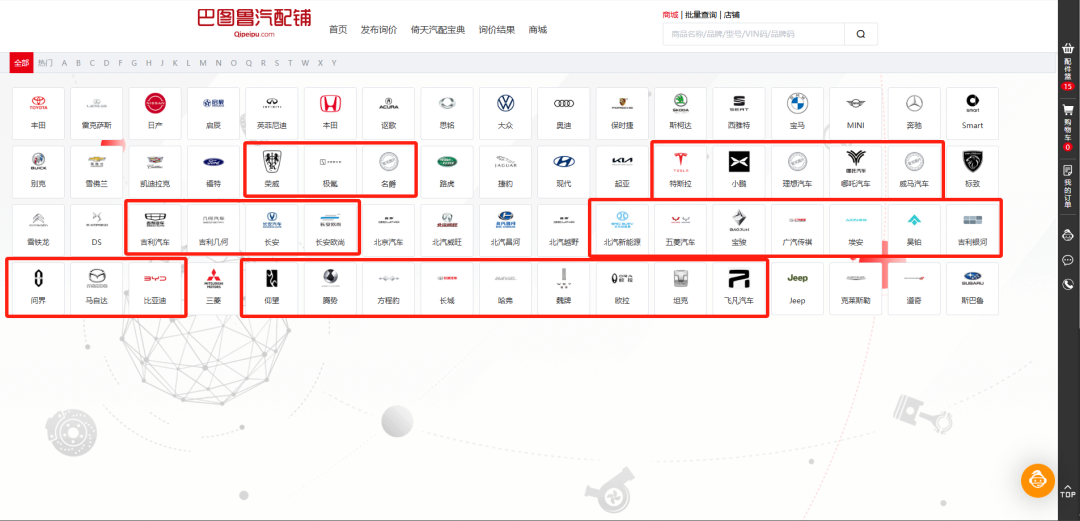This screenshot has width=1080, height=521.
Task: Open the Buick 别克 brand card
Action: pyautogui.click(x=39, y=172)
